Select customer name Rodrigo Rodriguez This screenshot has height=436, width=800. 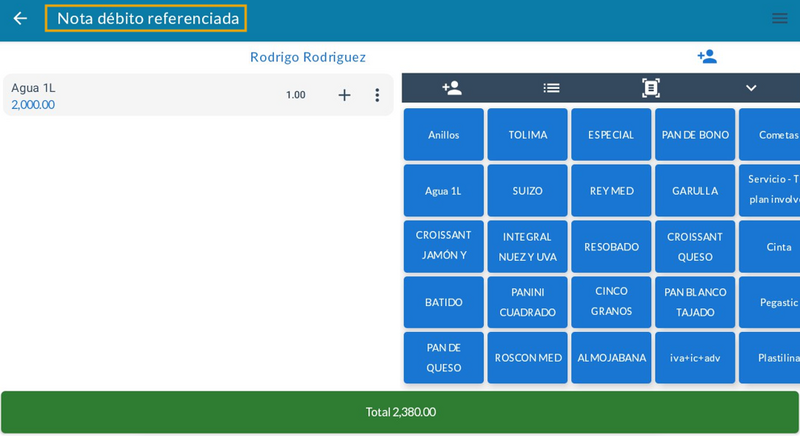point(308,57)
